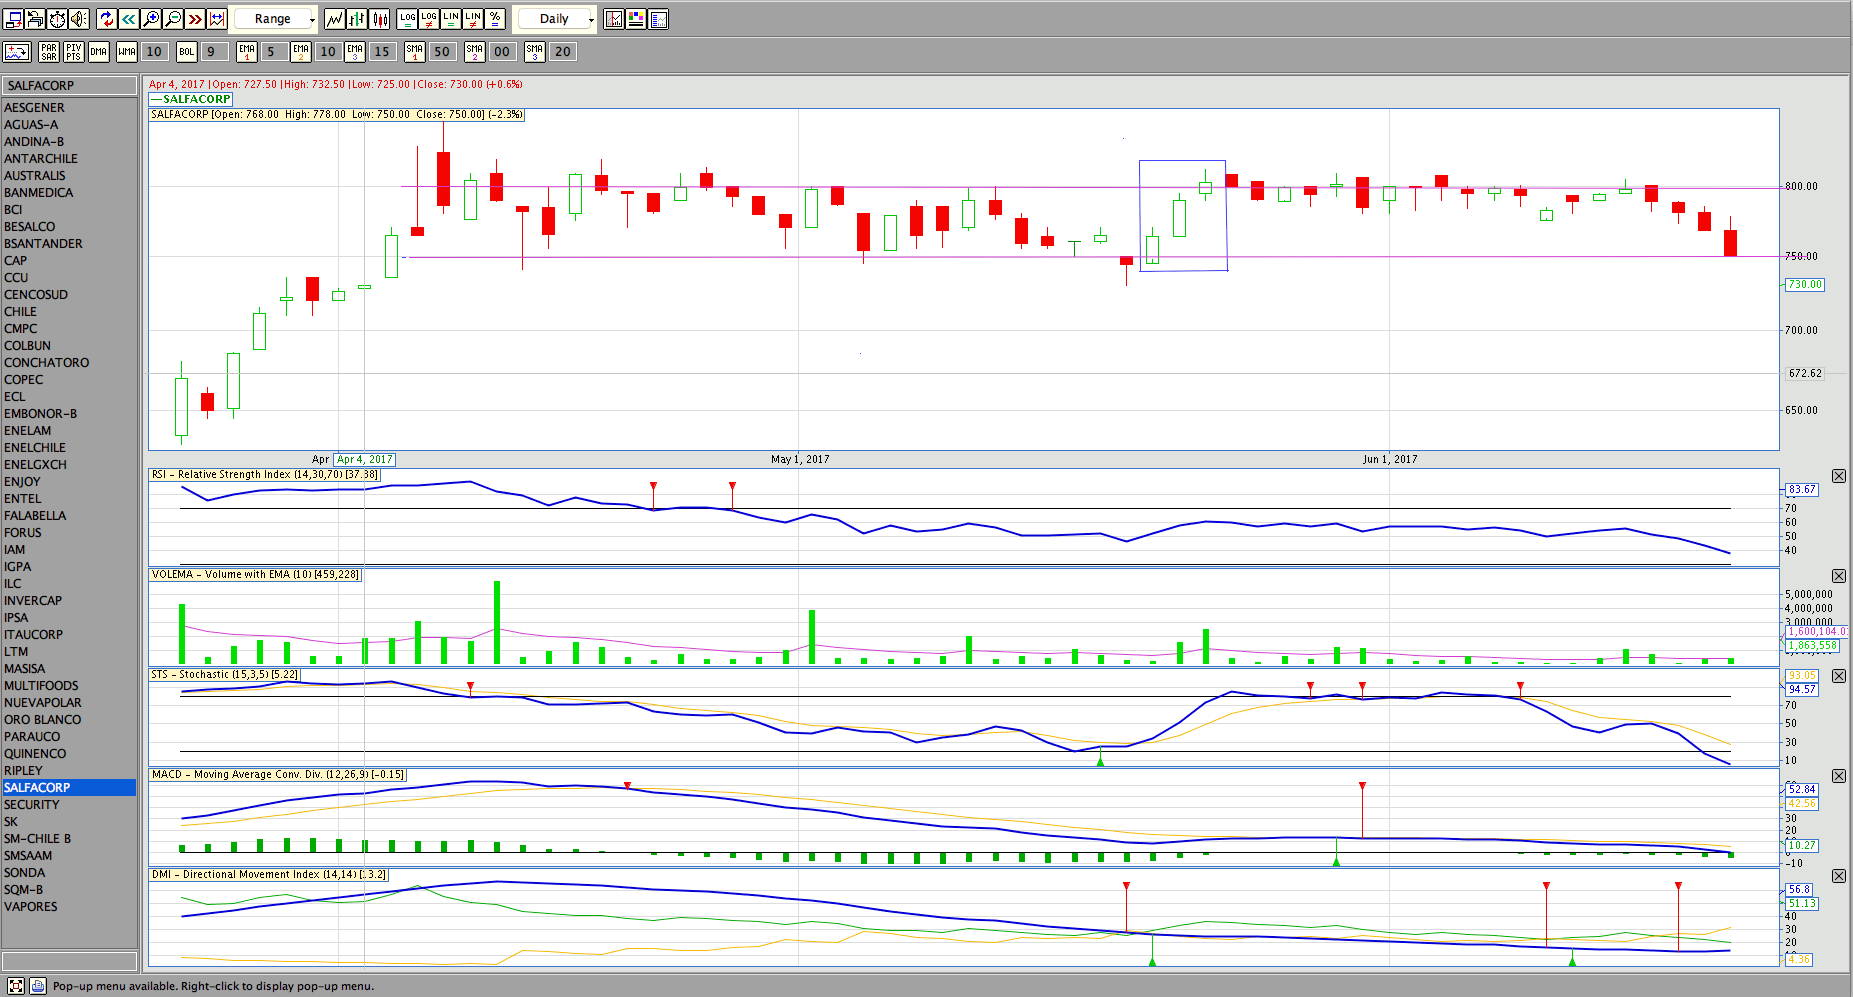Click the speaker sound icon

[x=79, y=19]
